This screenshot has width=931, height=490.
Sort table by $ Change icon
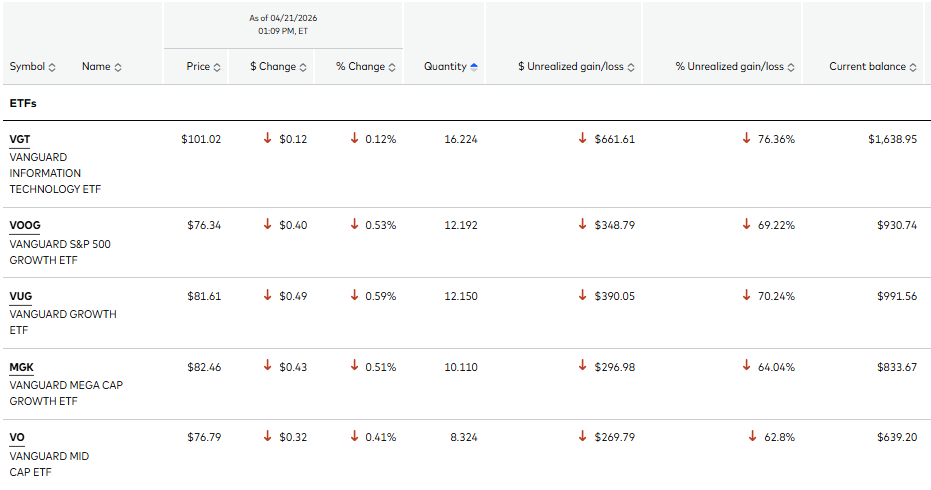(x=304, y=67)
